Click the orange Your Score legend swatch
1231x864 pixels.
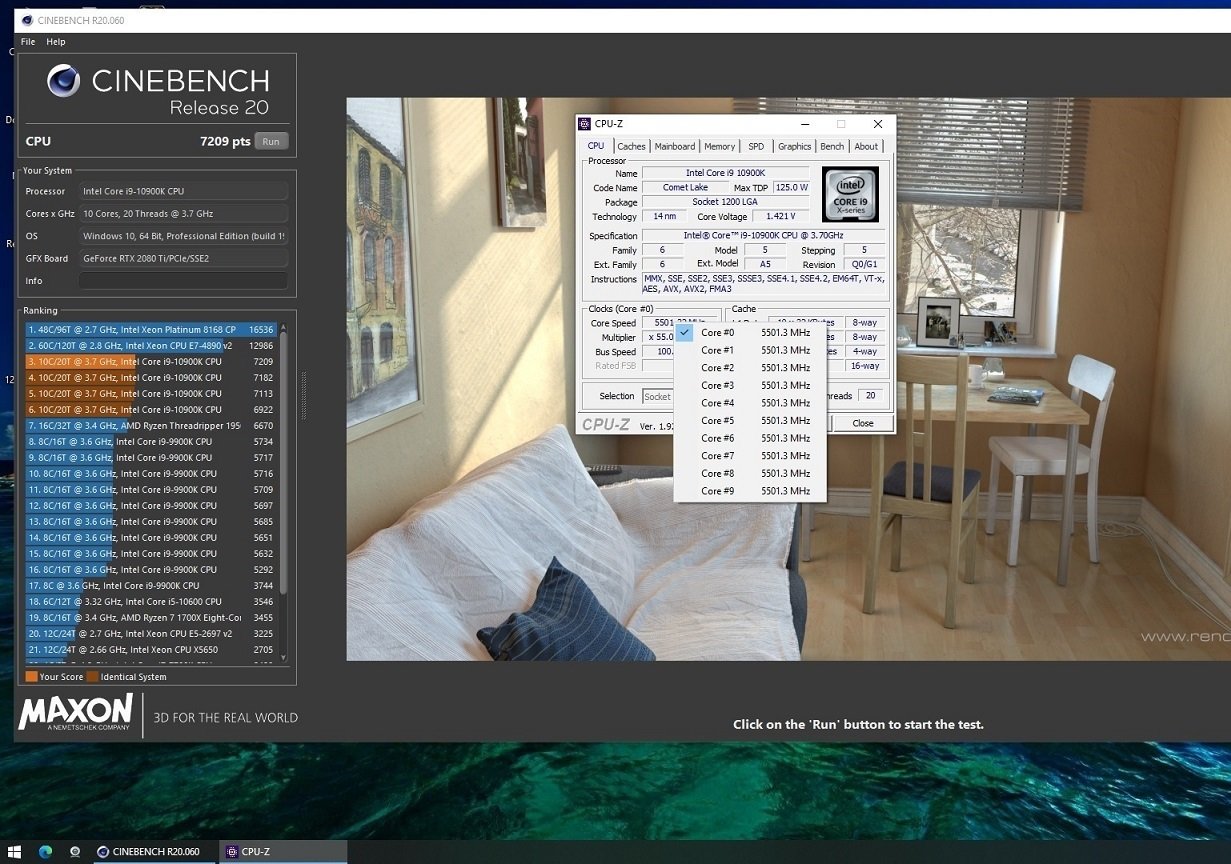point(31,677)
